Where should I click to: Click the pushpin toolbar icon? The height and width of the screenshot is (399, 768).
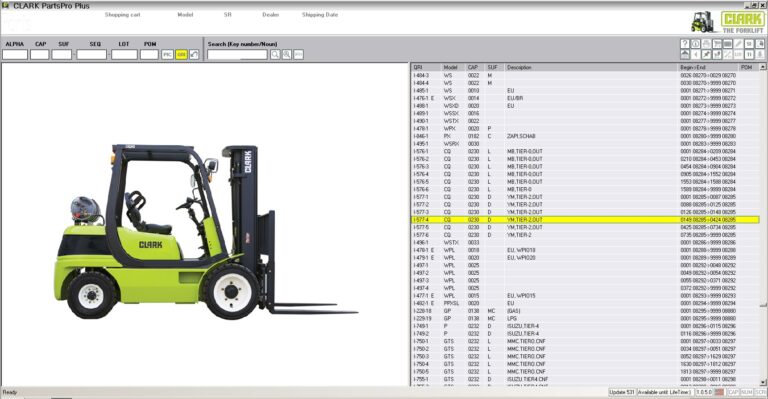(706, 54)
